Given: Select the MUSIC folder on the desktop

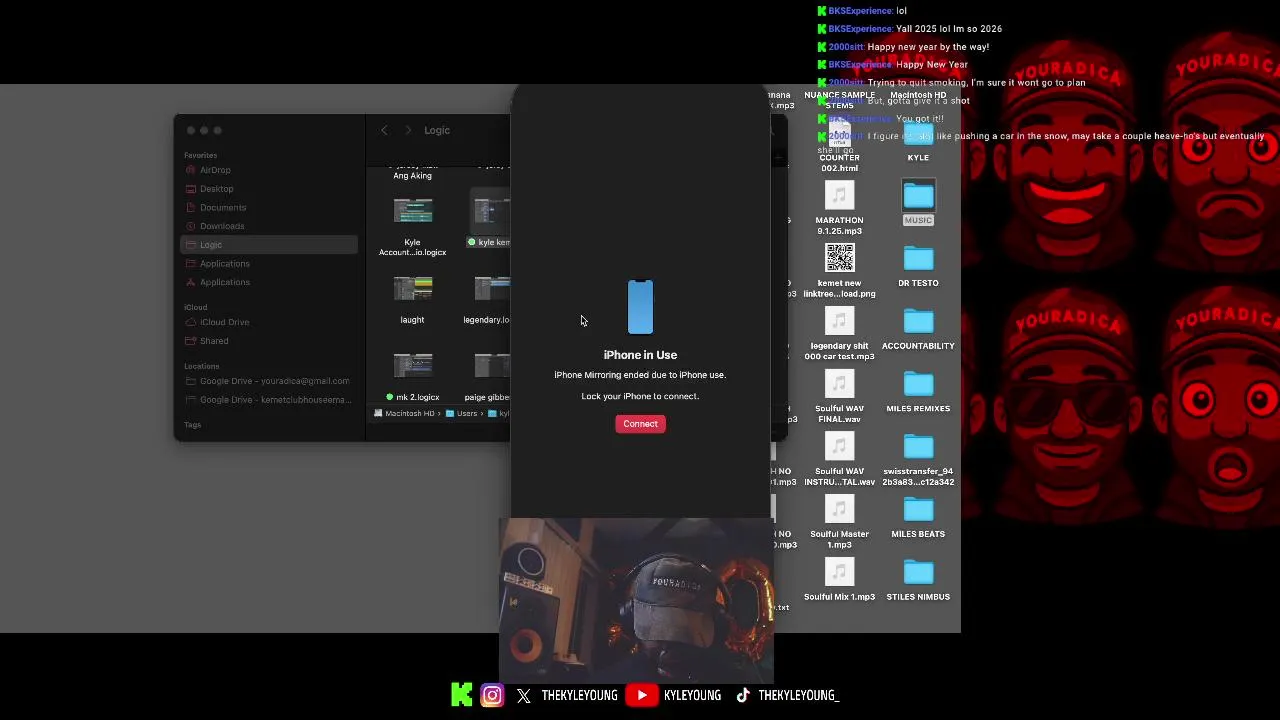Looking at the screenshot, I should click(918, 203).
